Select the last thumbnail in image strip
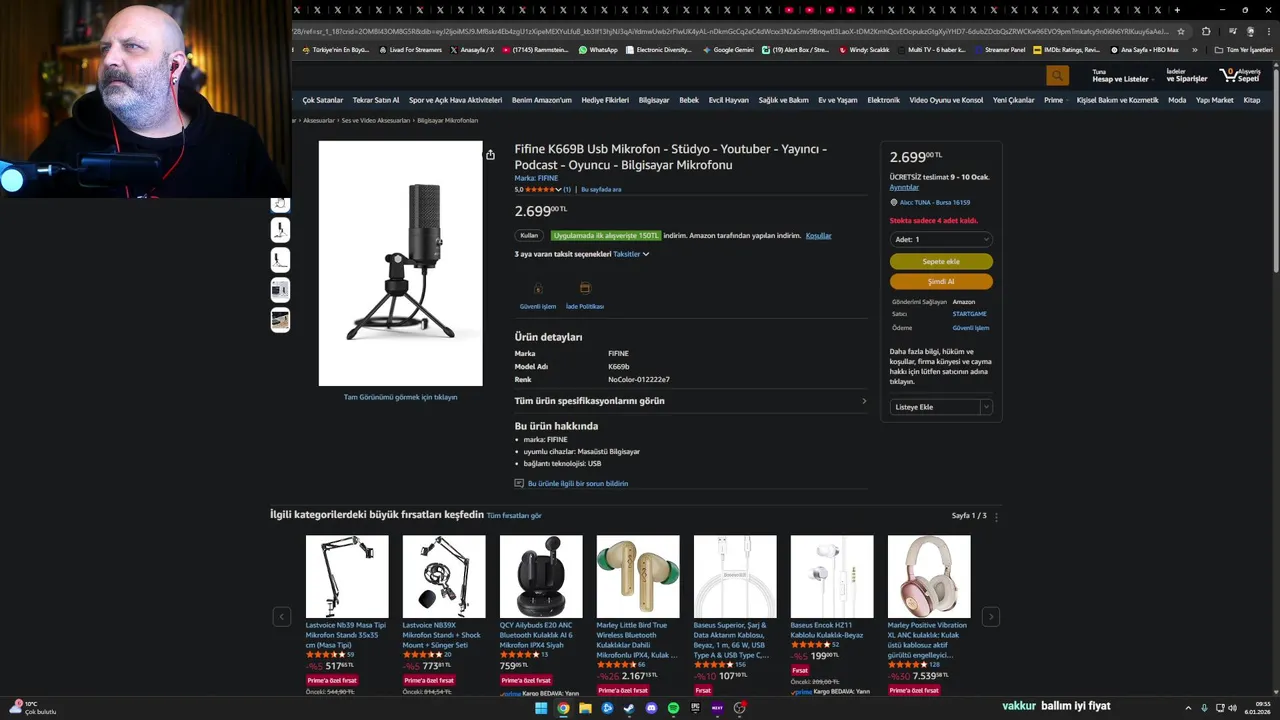1280x720 pixels. (x=280, y=320)
